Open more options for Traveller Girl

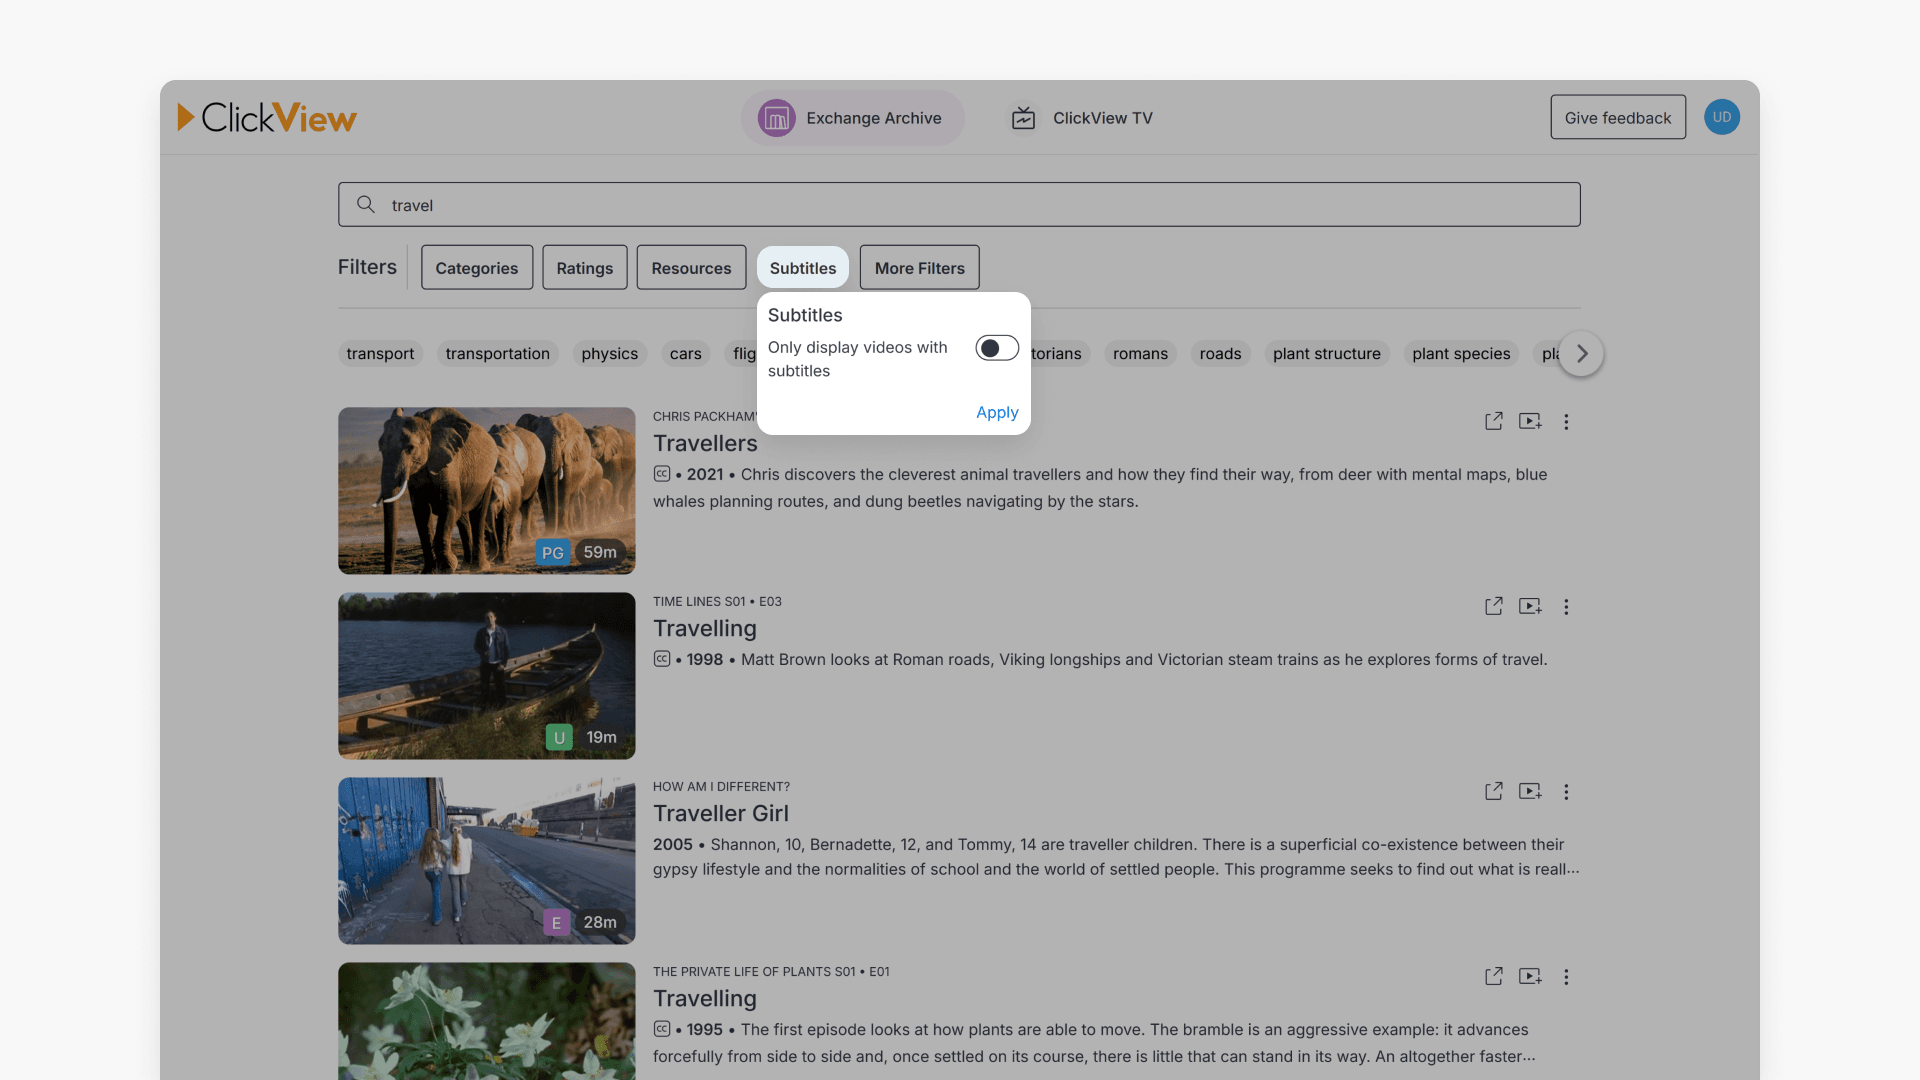(1566, 792)
